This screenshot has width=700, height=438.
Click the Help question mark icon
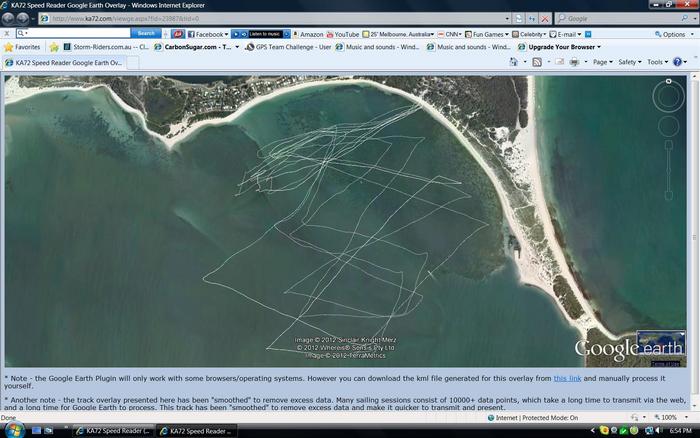click(x=679, y=62)
